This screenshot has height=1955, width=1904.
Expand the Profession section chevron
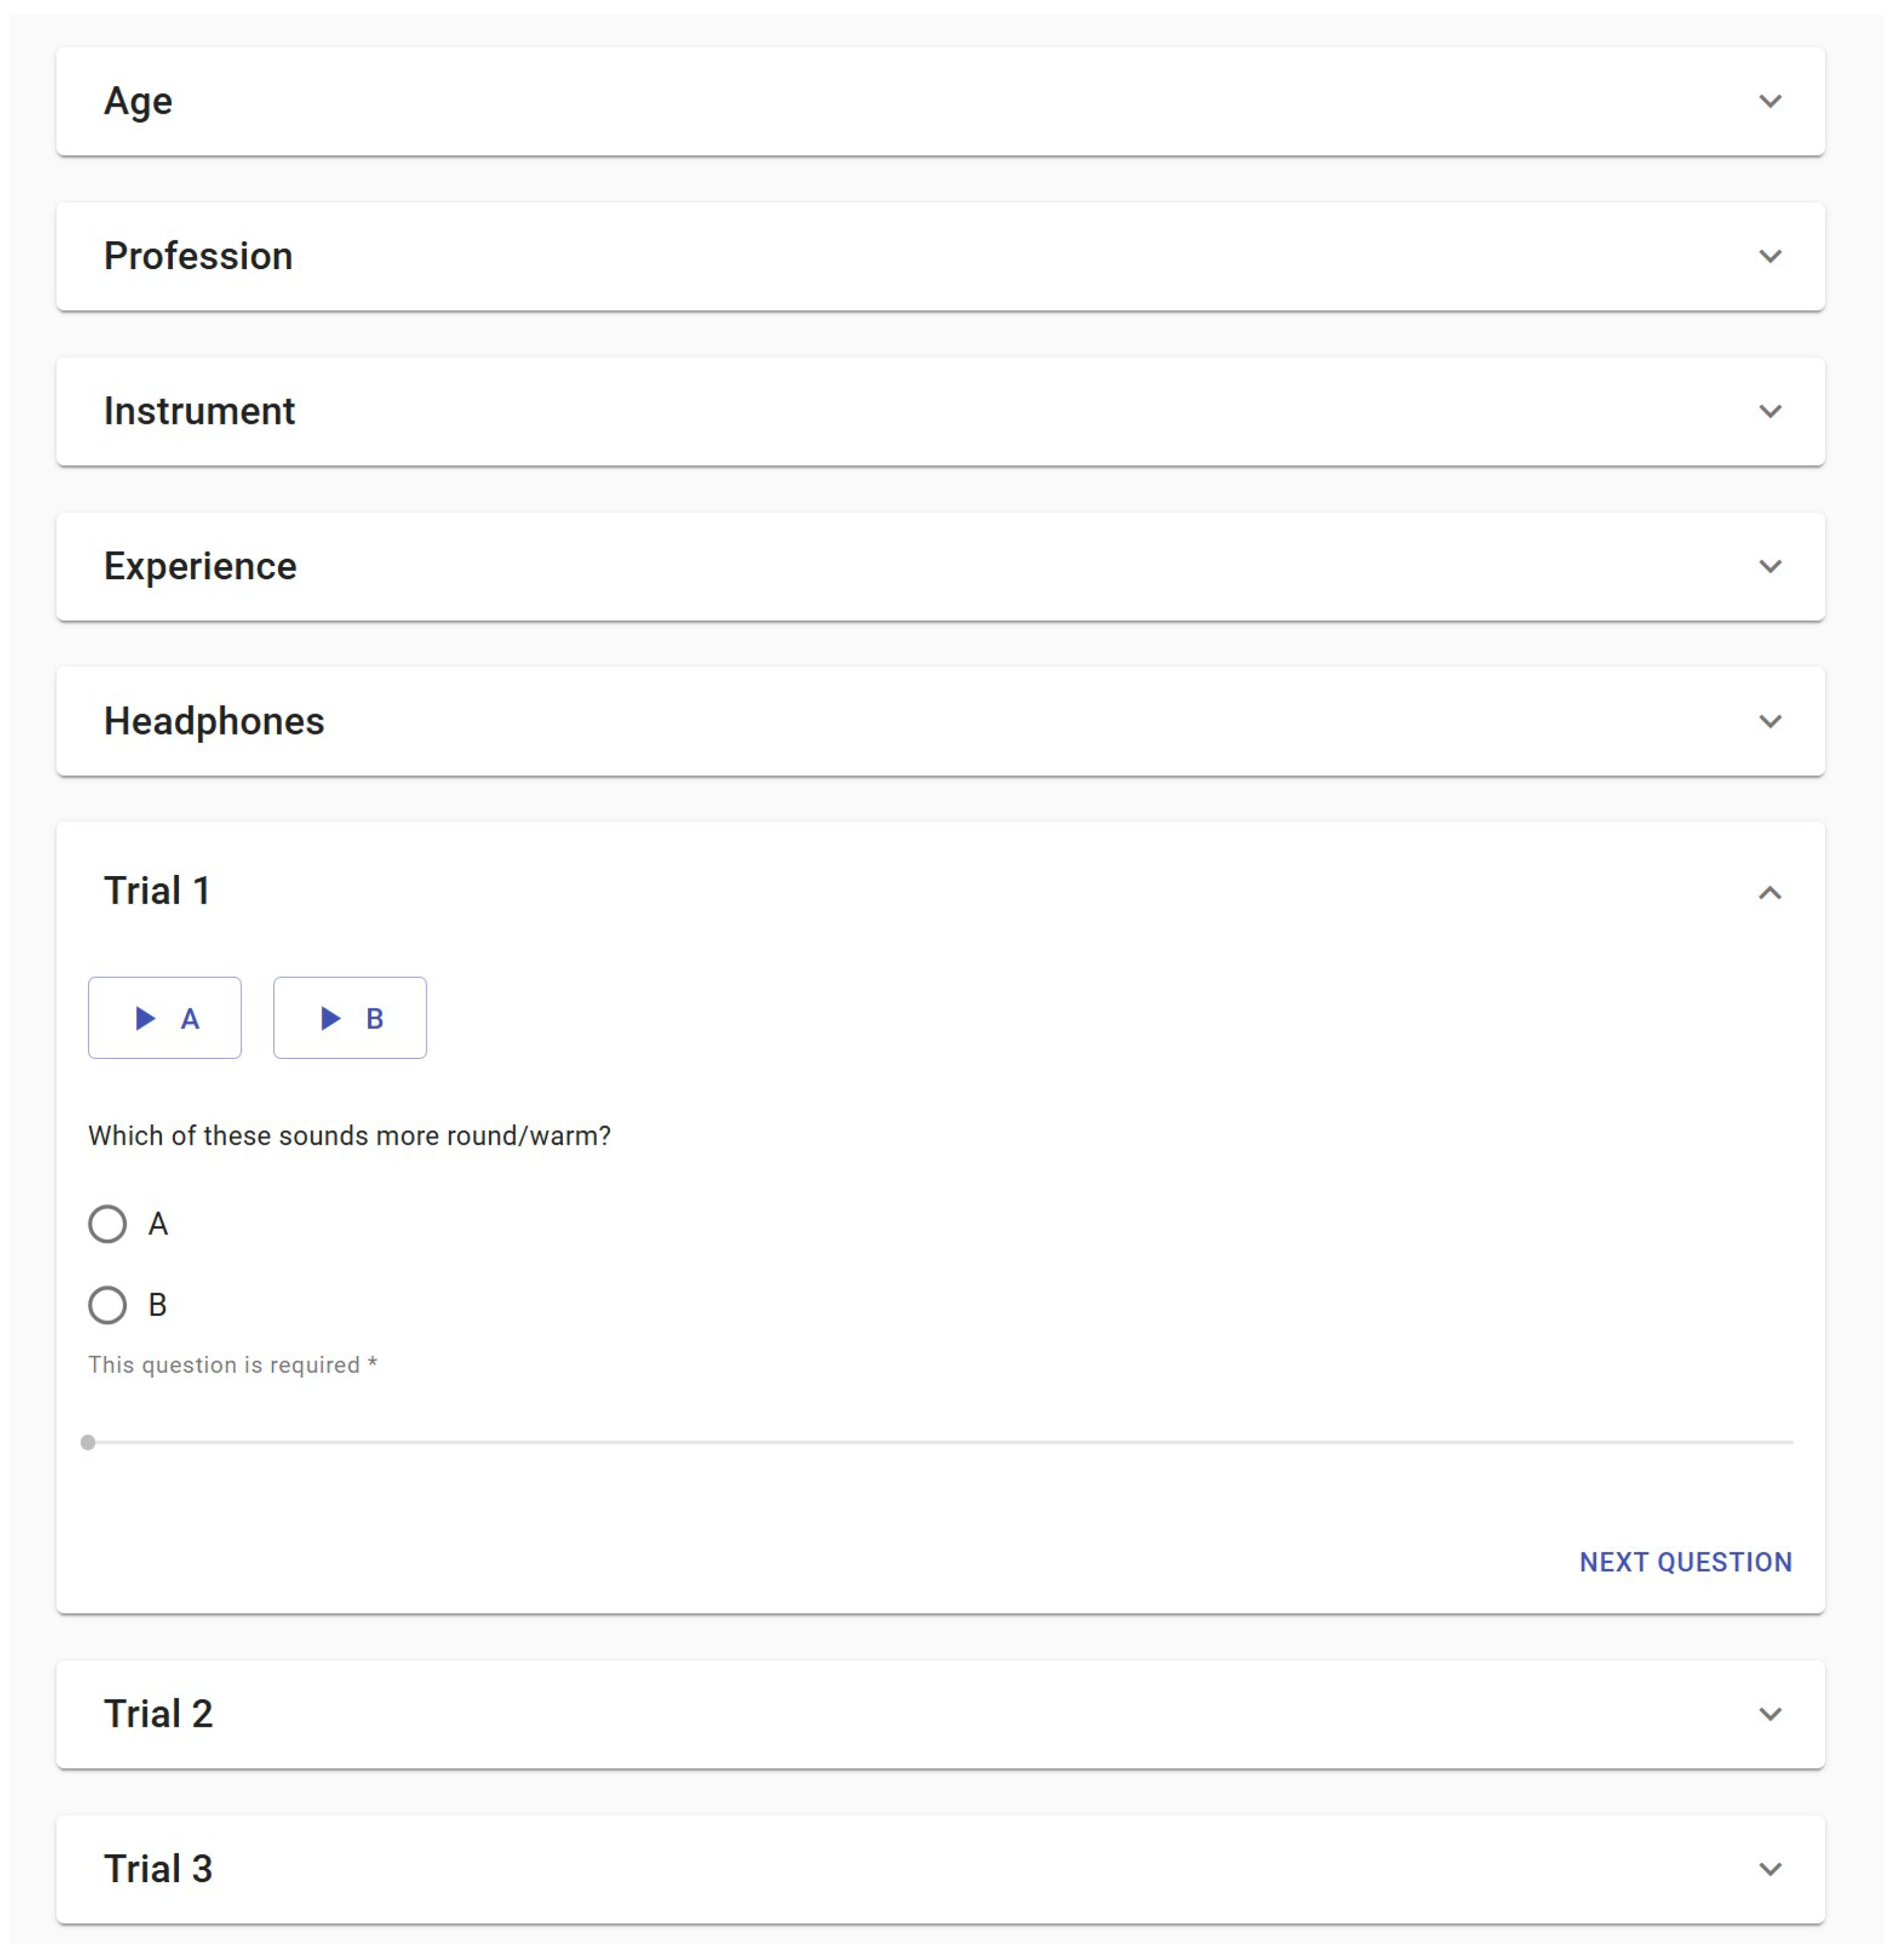[x=1770, y=257]
